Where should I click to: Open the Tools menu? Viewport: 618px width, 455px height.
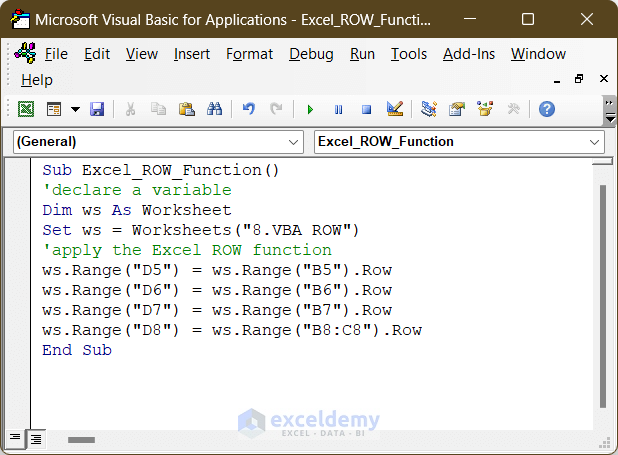pyautogui.click(x=409, y=54)
